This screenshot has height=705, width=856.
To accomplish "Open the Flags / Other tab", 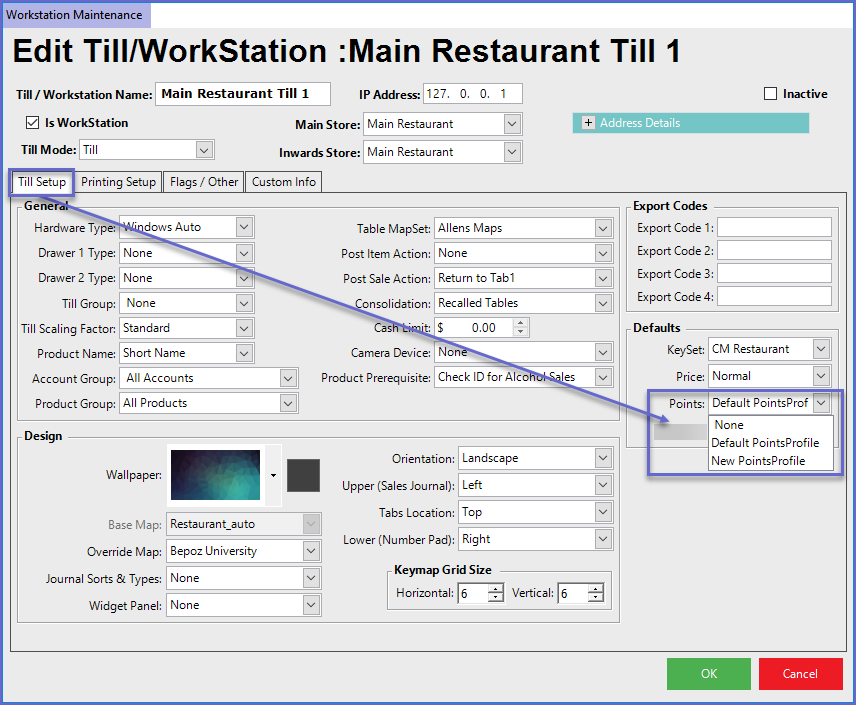I will point(204,182).
